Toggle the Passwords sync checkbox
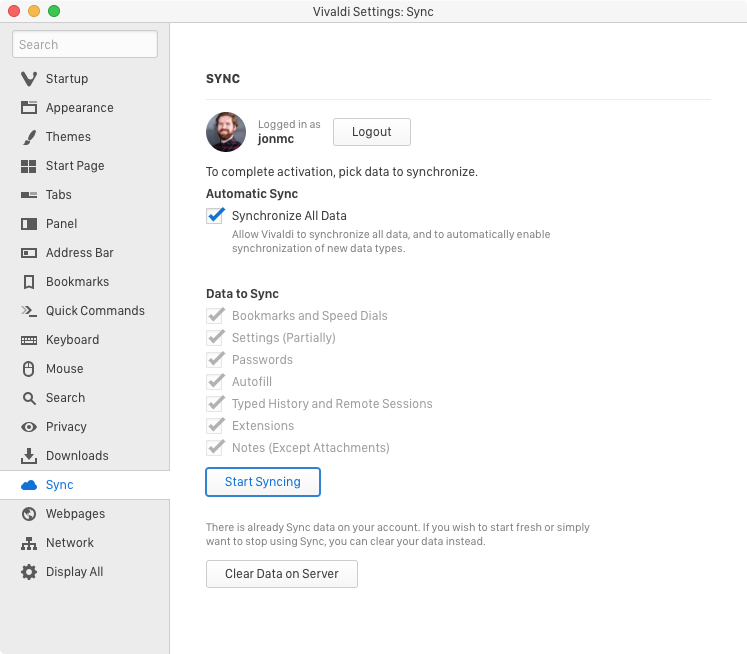 pos(215,360)
